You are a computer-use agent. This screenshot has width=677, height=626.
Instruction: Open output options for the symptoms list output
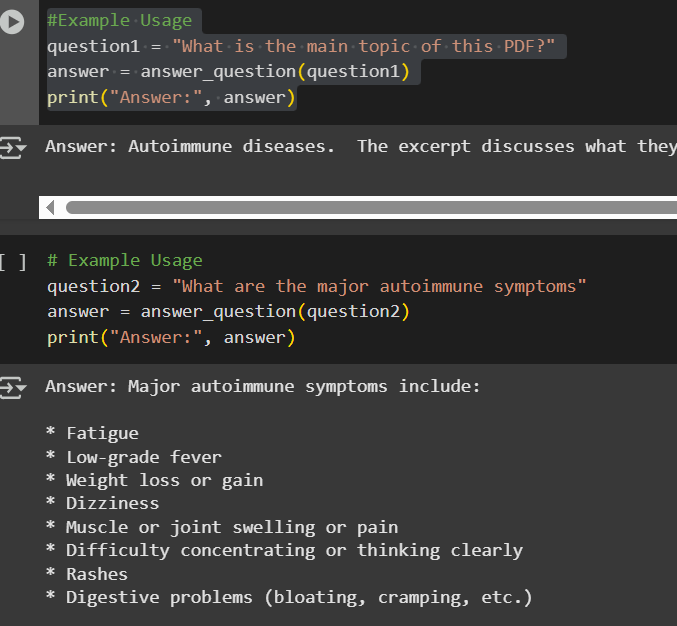tap(13, 387)
